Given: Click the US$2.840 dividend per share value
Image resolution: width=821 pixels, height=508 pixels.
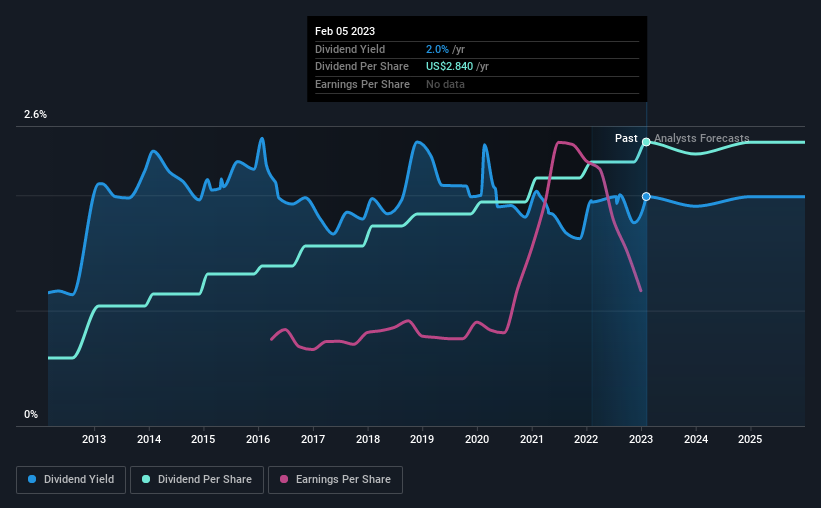Looking at the screenshot, I should [449, 67].
